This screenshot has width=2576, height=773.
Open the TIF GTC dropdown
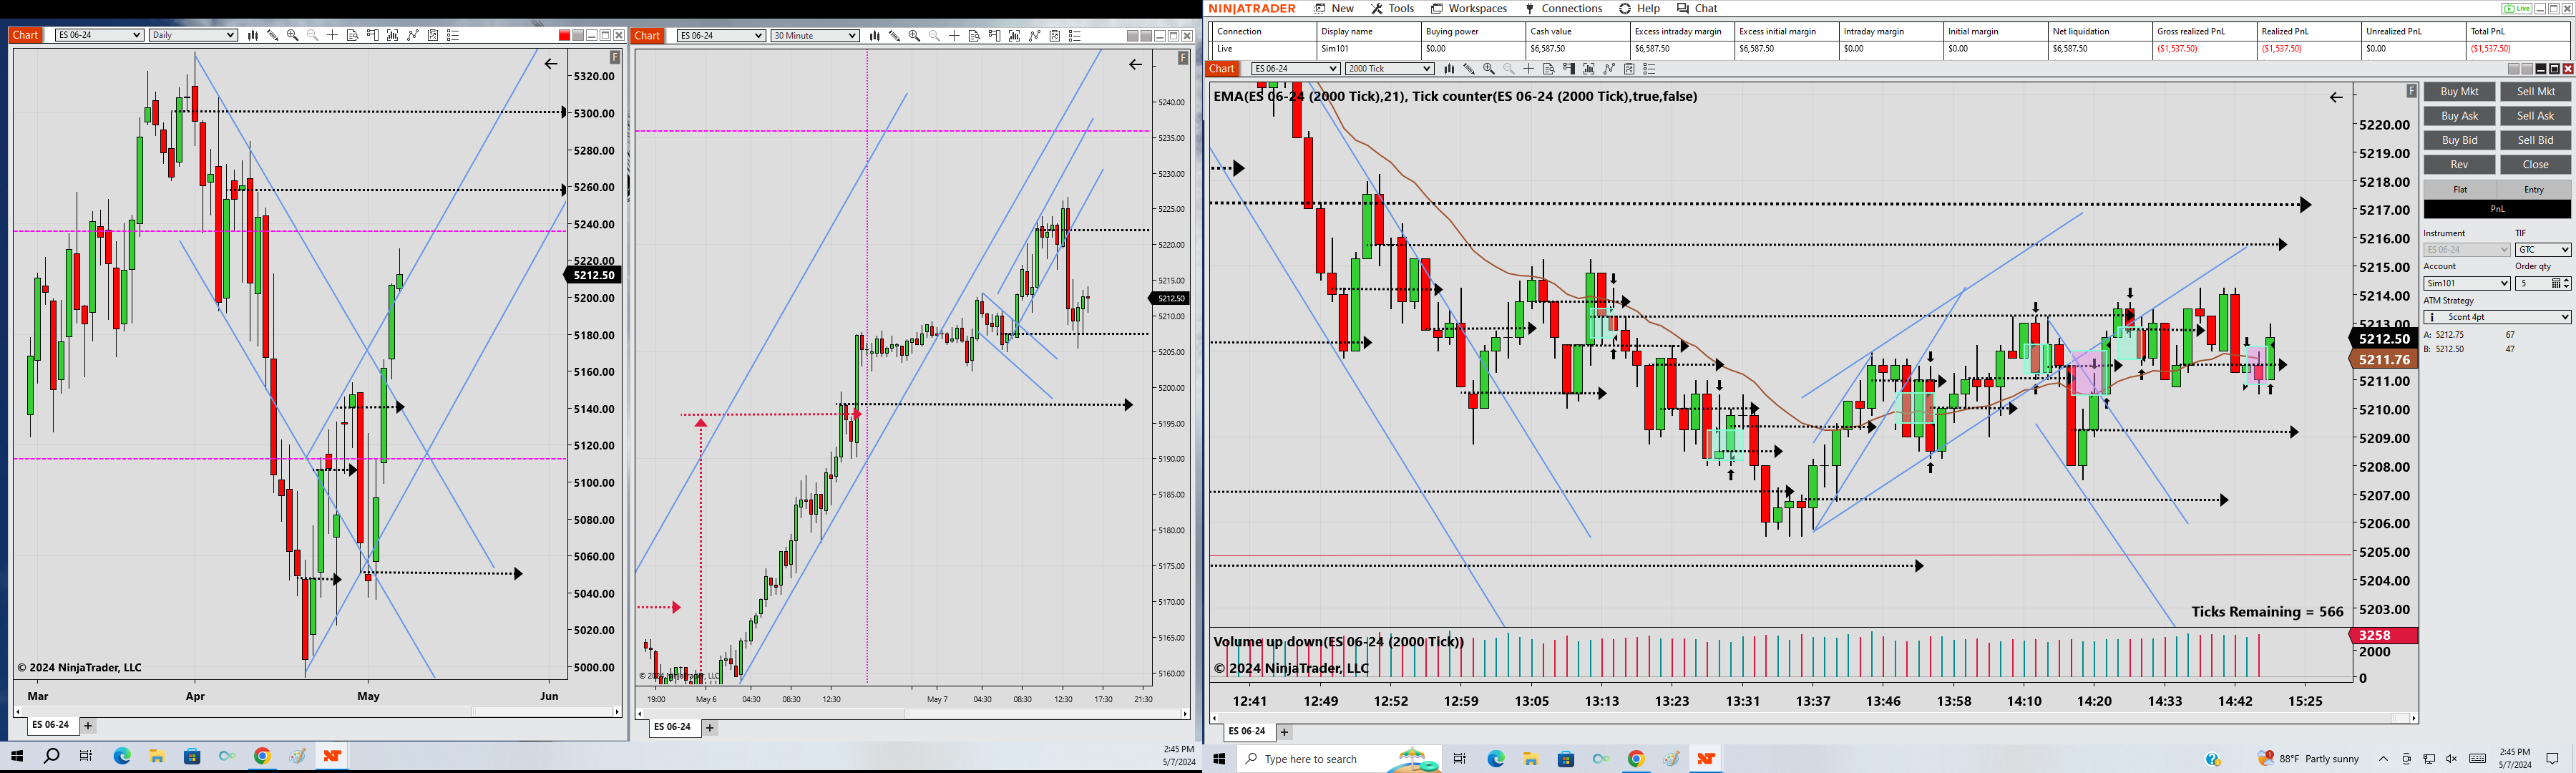pos(2543,250)
